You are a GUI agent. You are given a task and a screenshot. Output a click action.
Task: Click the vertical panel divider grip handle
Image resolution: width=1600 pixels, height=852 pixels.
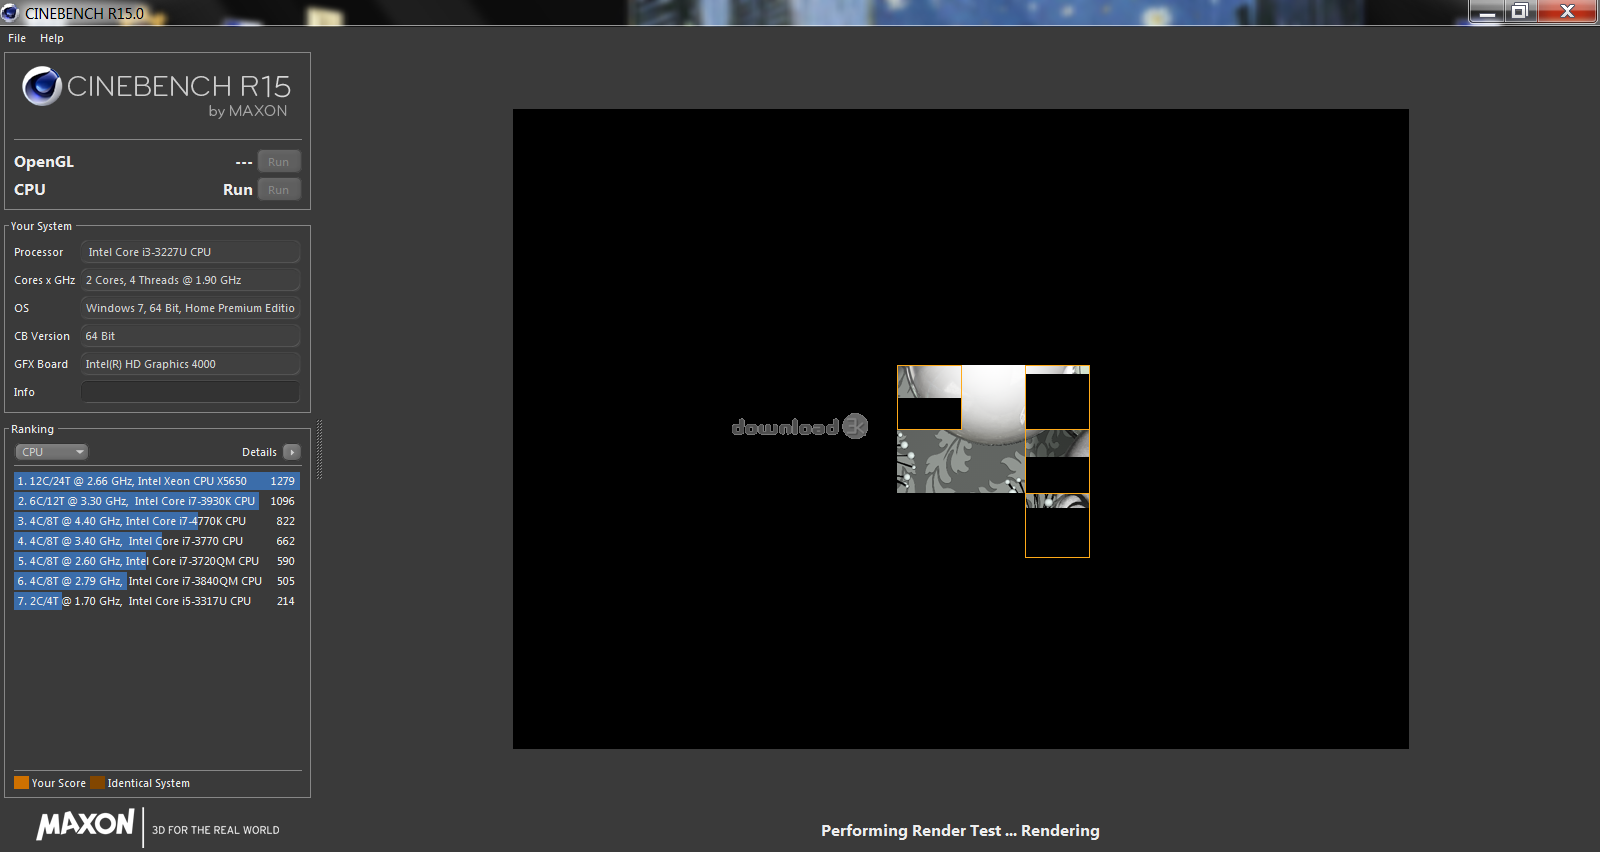[x=319, y=450]
